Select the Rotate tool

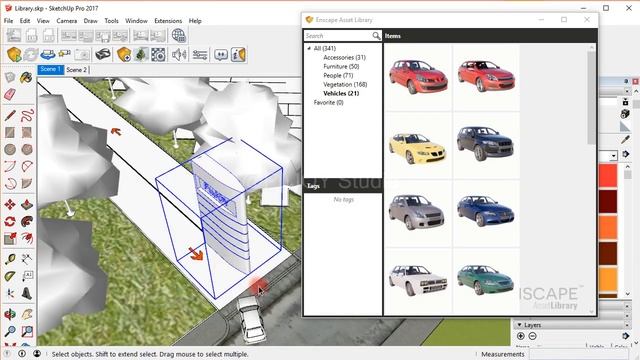pos(10,222)
